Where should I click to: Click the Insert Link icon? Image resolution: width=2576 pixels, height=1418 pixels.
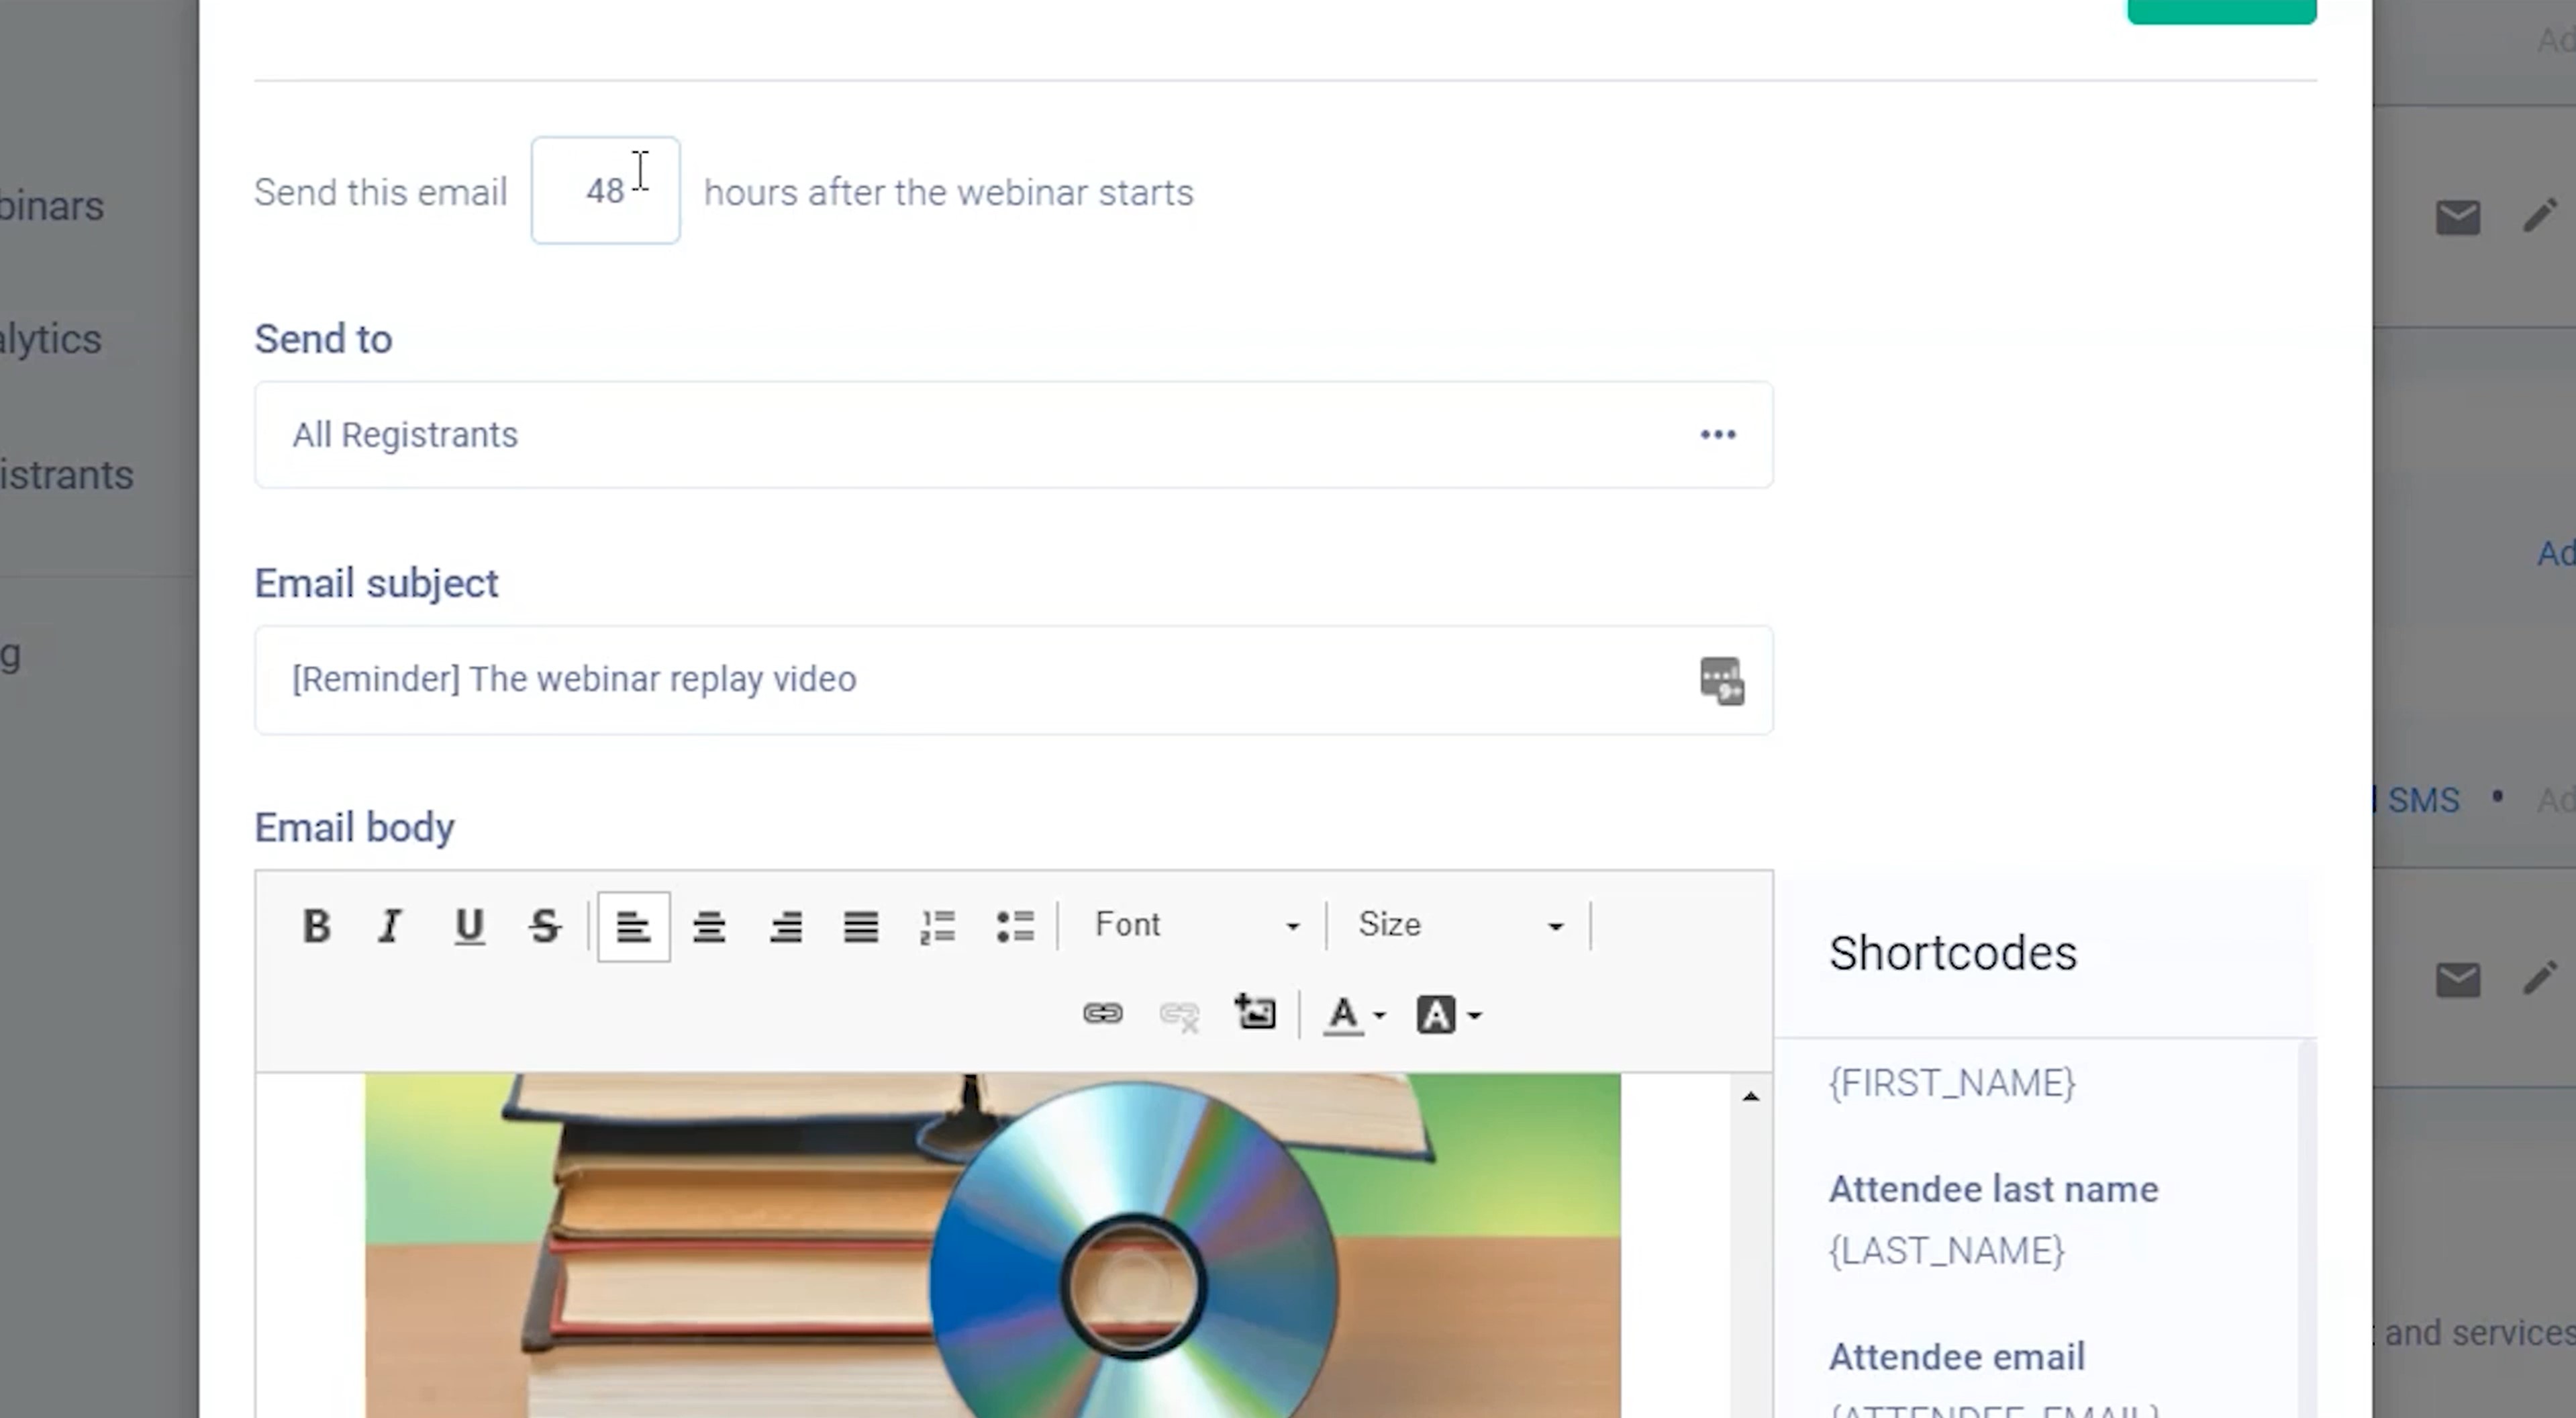click(x=1103, y=1013)
